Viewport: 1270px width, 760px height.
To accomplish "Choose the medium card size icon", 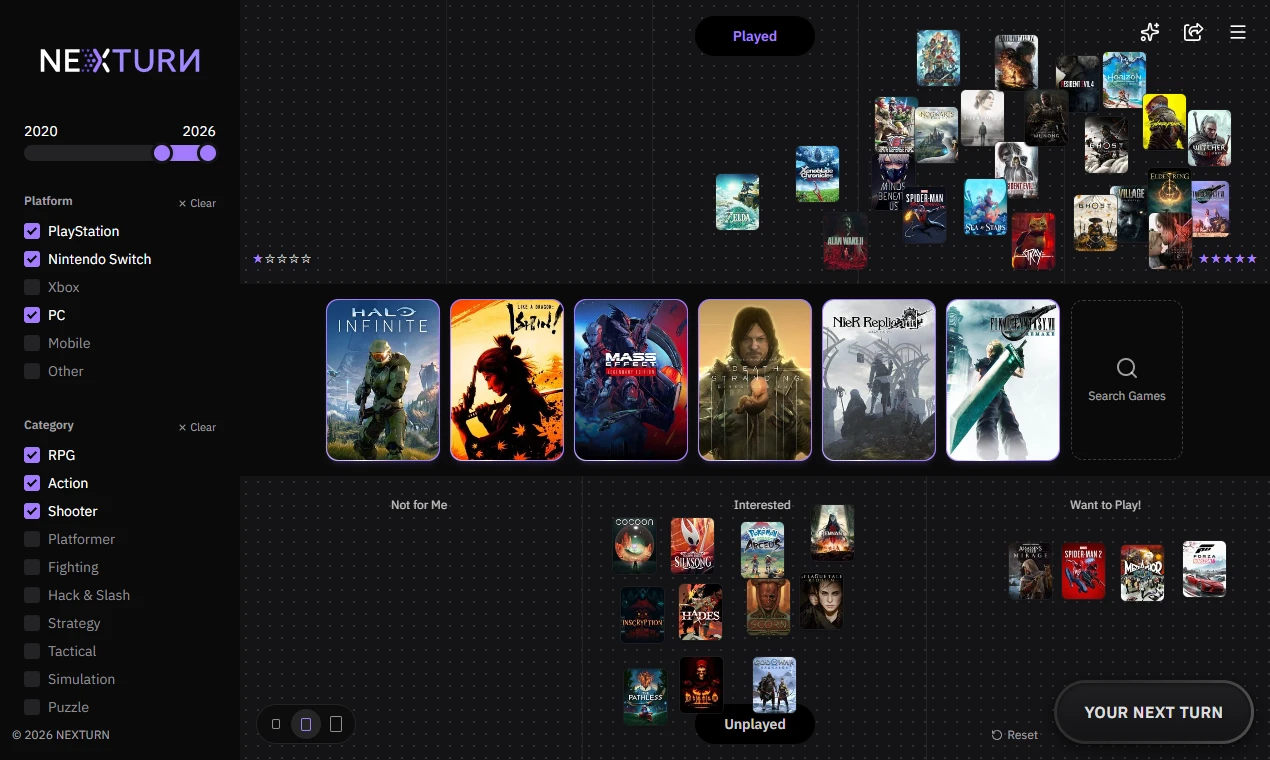I will click(x=306, y=724).
